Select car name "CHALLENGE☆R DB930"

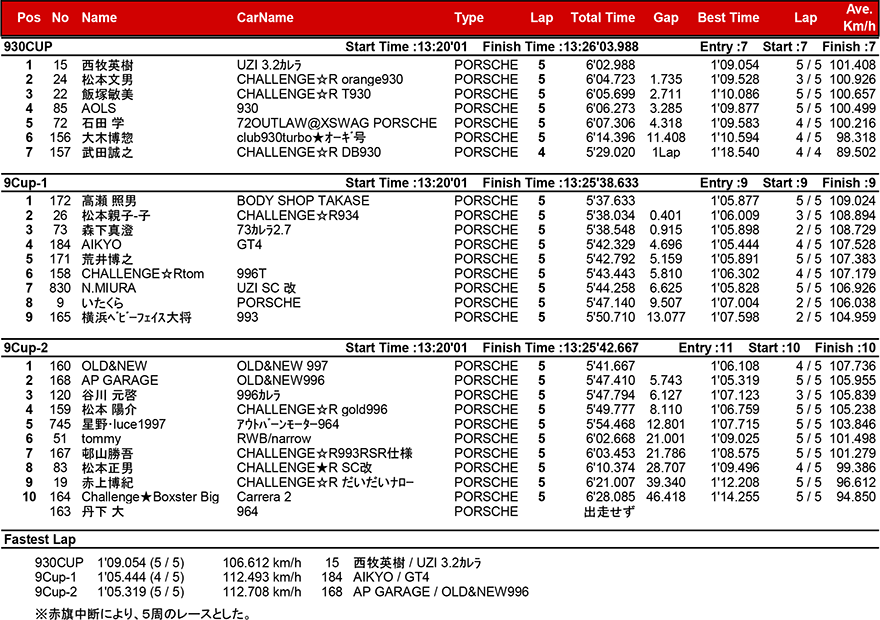[x=309, y=153]
